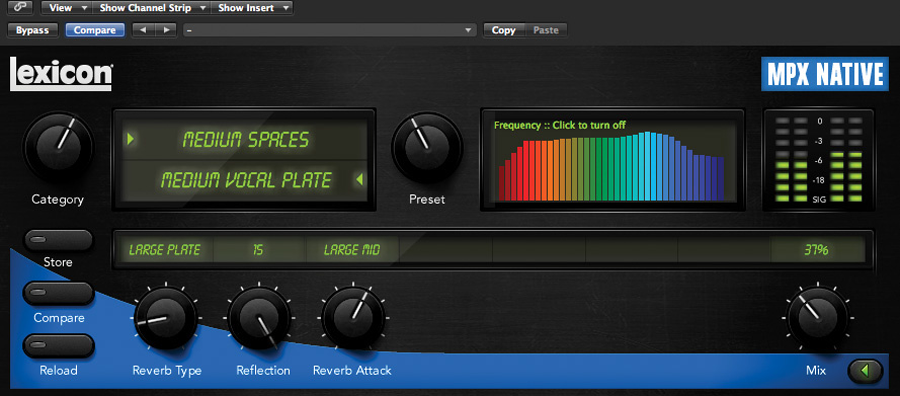Click the Mix knob
Screen dimensions: 900x396
(818, 317)
